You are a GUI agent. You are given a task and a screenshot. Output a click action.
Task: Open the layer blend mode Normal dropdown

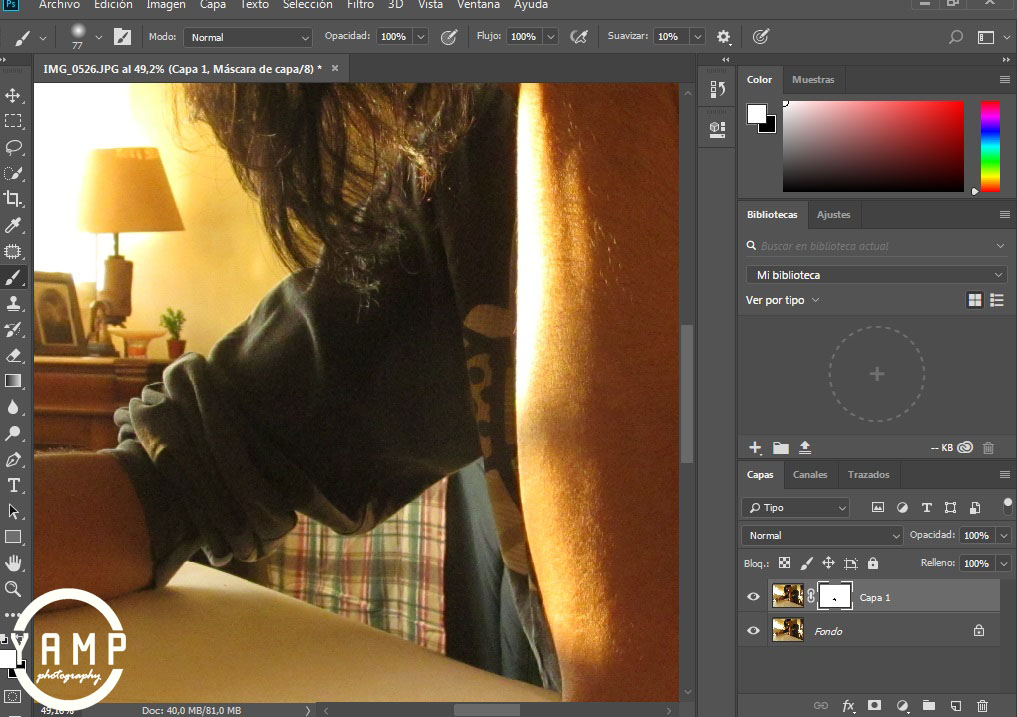pos(822,535)
